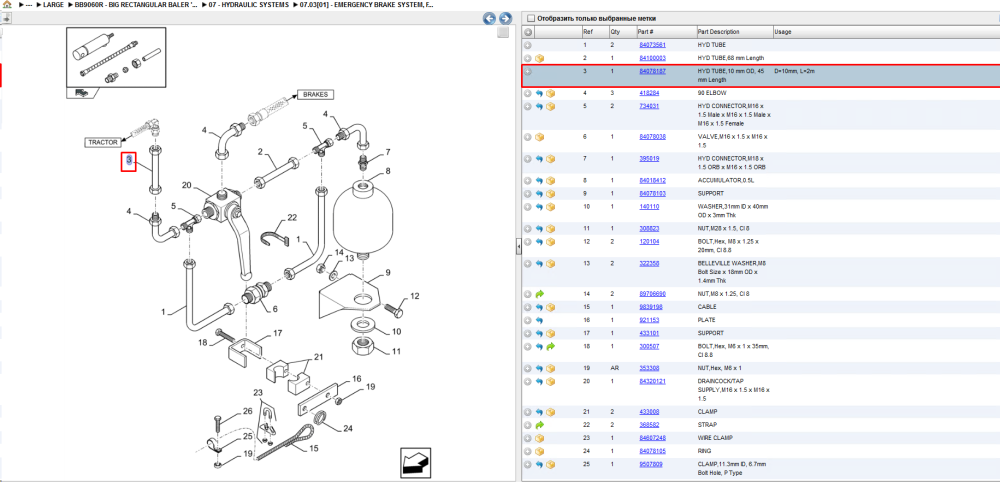
Task: Select callout 20 on the diagram
Action: point(187,185)
